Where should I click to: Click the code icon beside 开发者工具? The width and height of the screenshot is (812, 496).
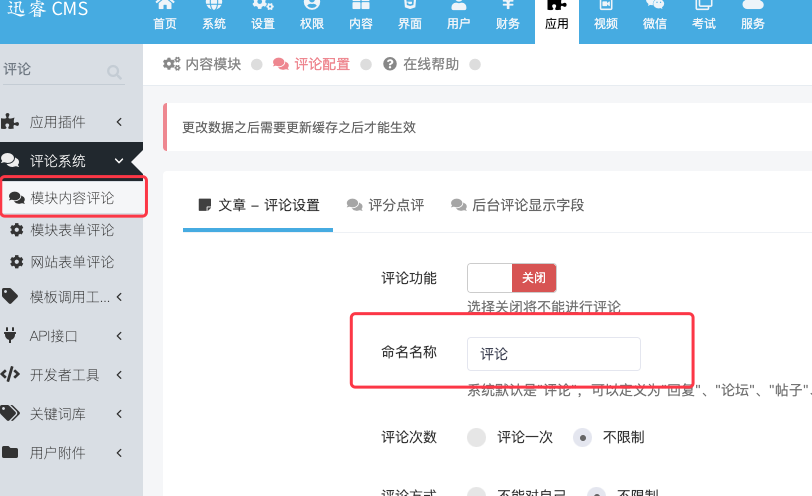tap(10, 374)
